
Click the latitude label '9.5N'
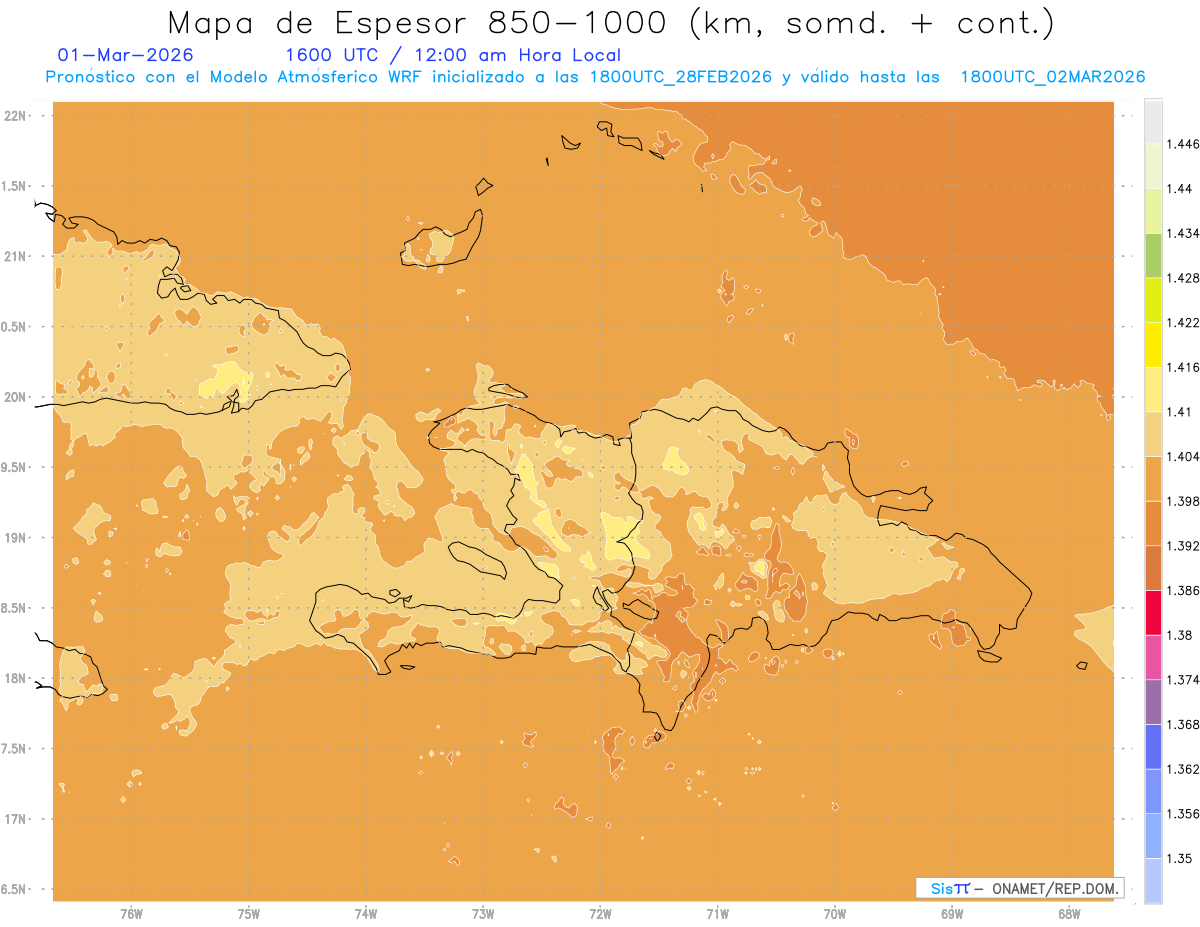point(14,468)
